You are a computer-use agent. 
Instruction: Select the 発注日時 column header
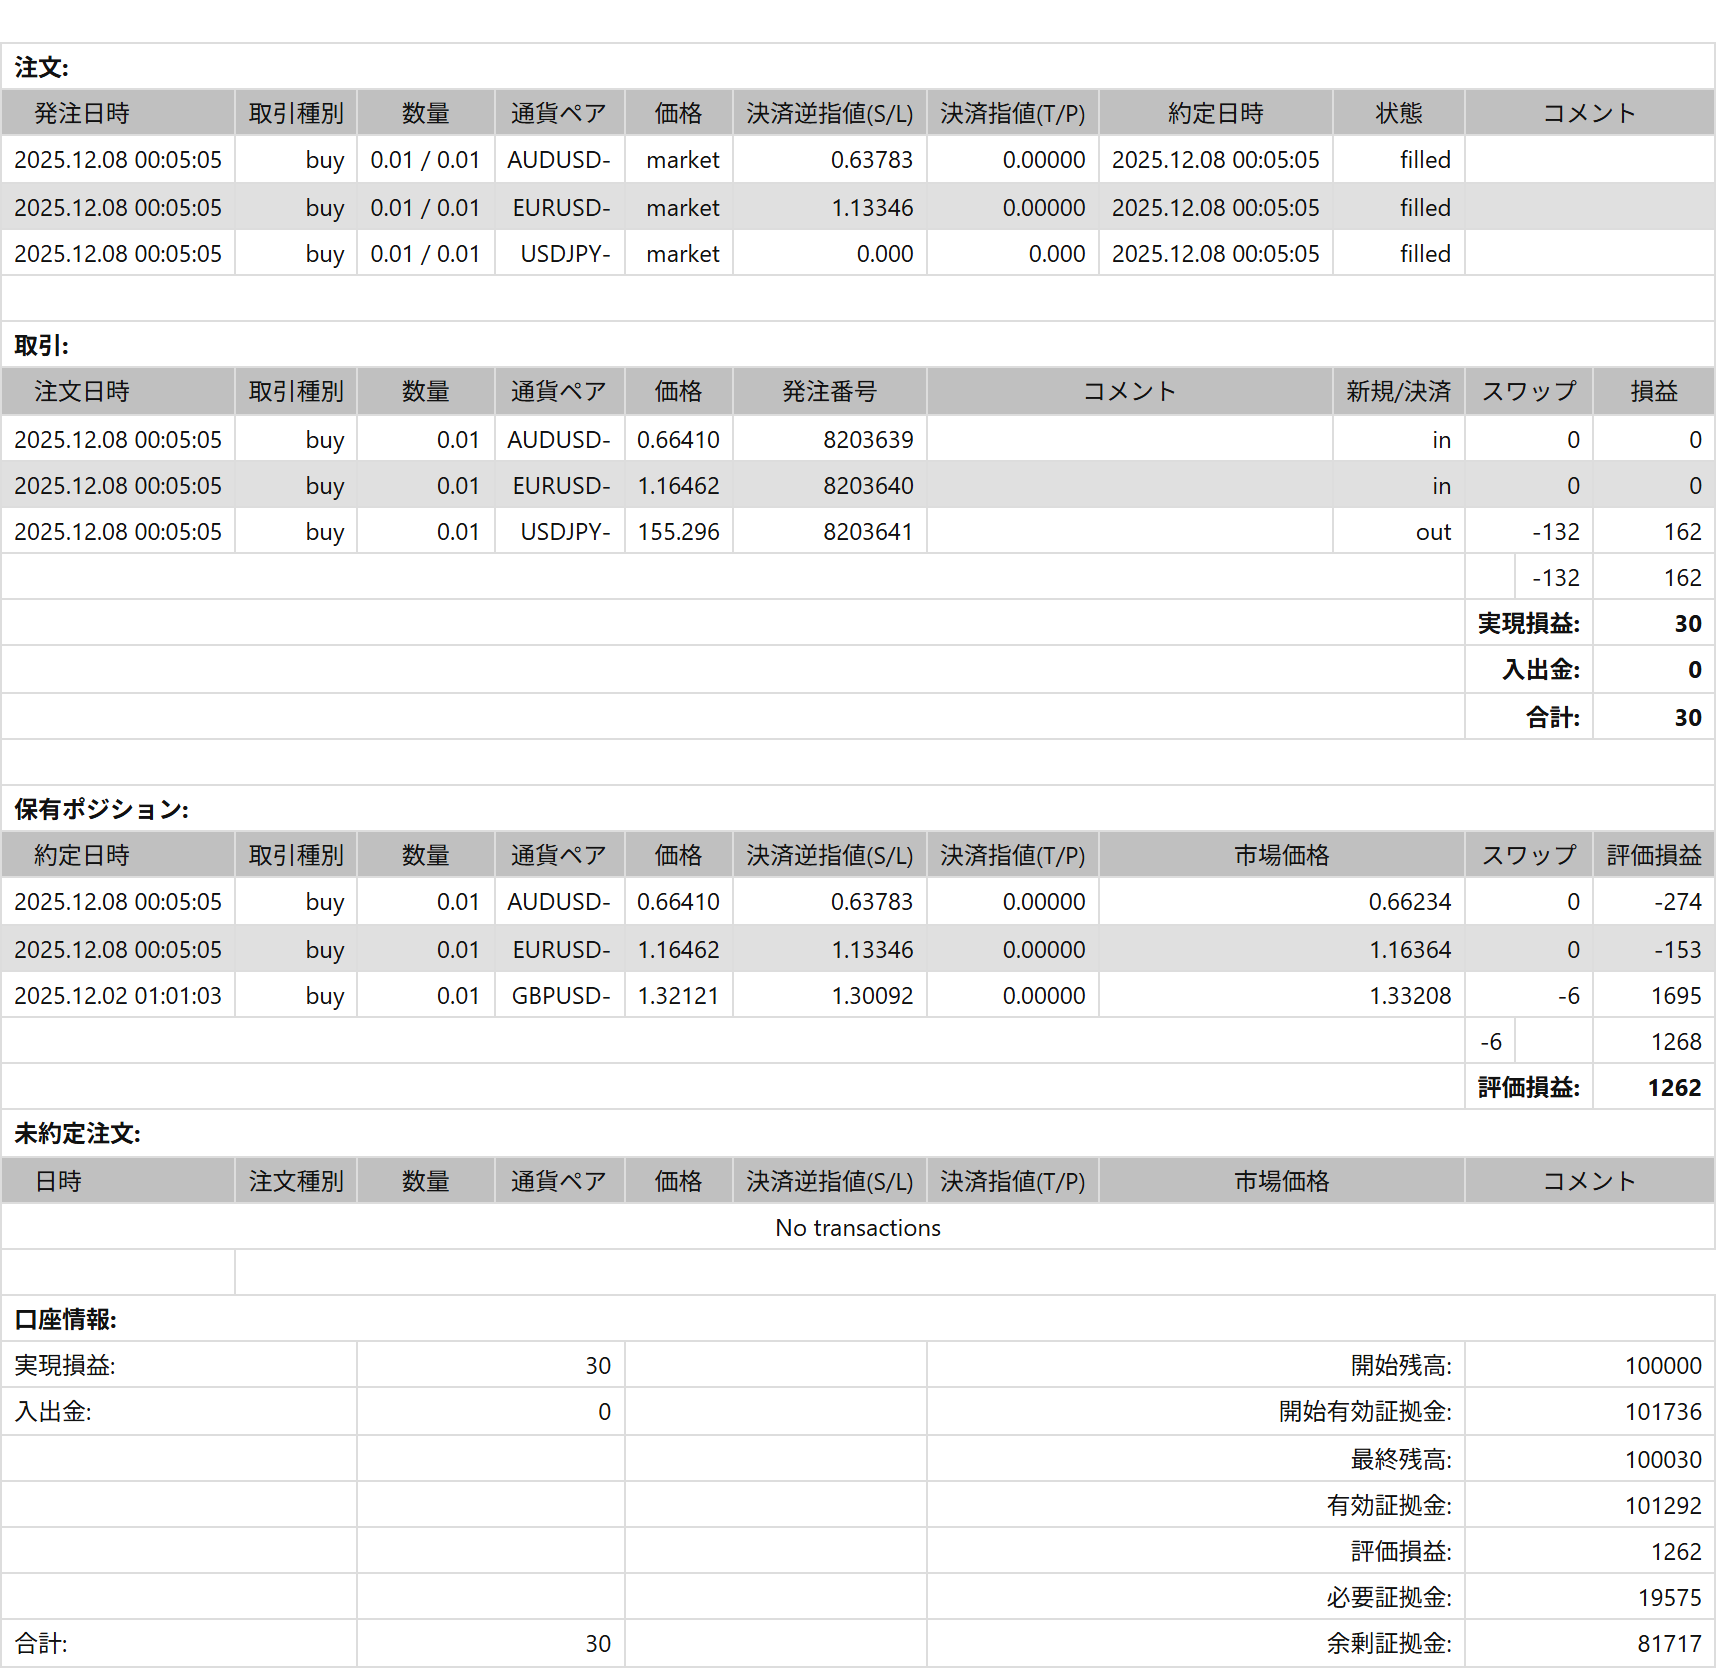pos(82,114)
